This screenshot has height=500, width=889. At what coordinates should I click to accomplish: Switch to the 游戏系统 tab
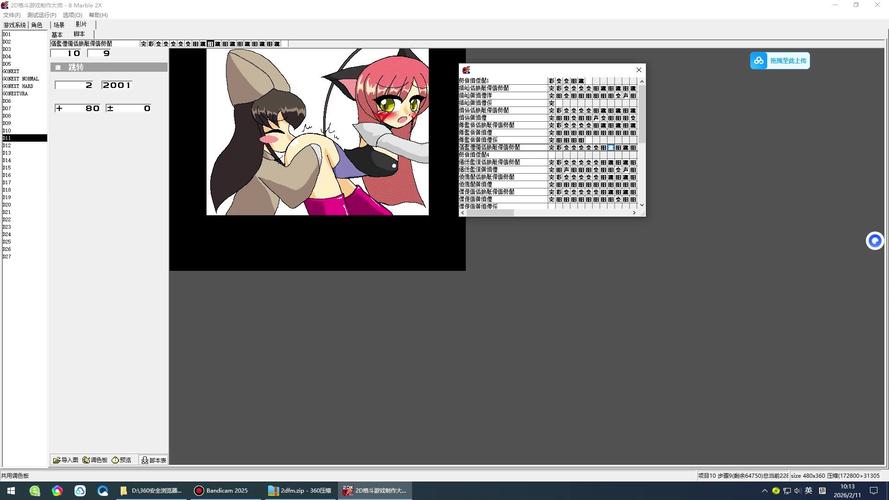(x=15, y=25)
